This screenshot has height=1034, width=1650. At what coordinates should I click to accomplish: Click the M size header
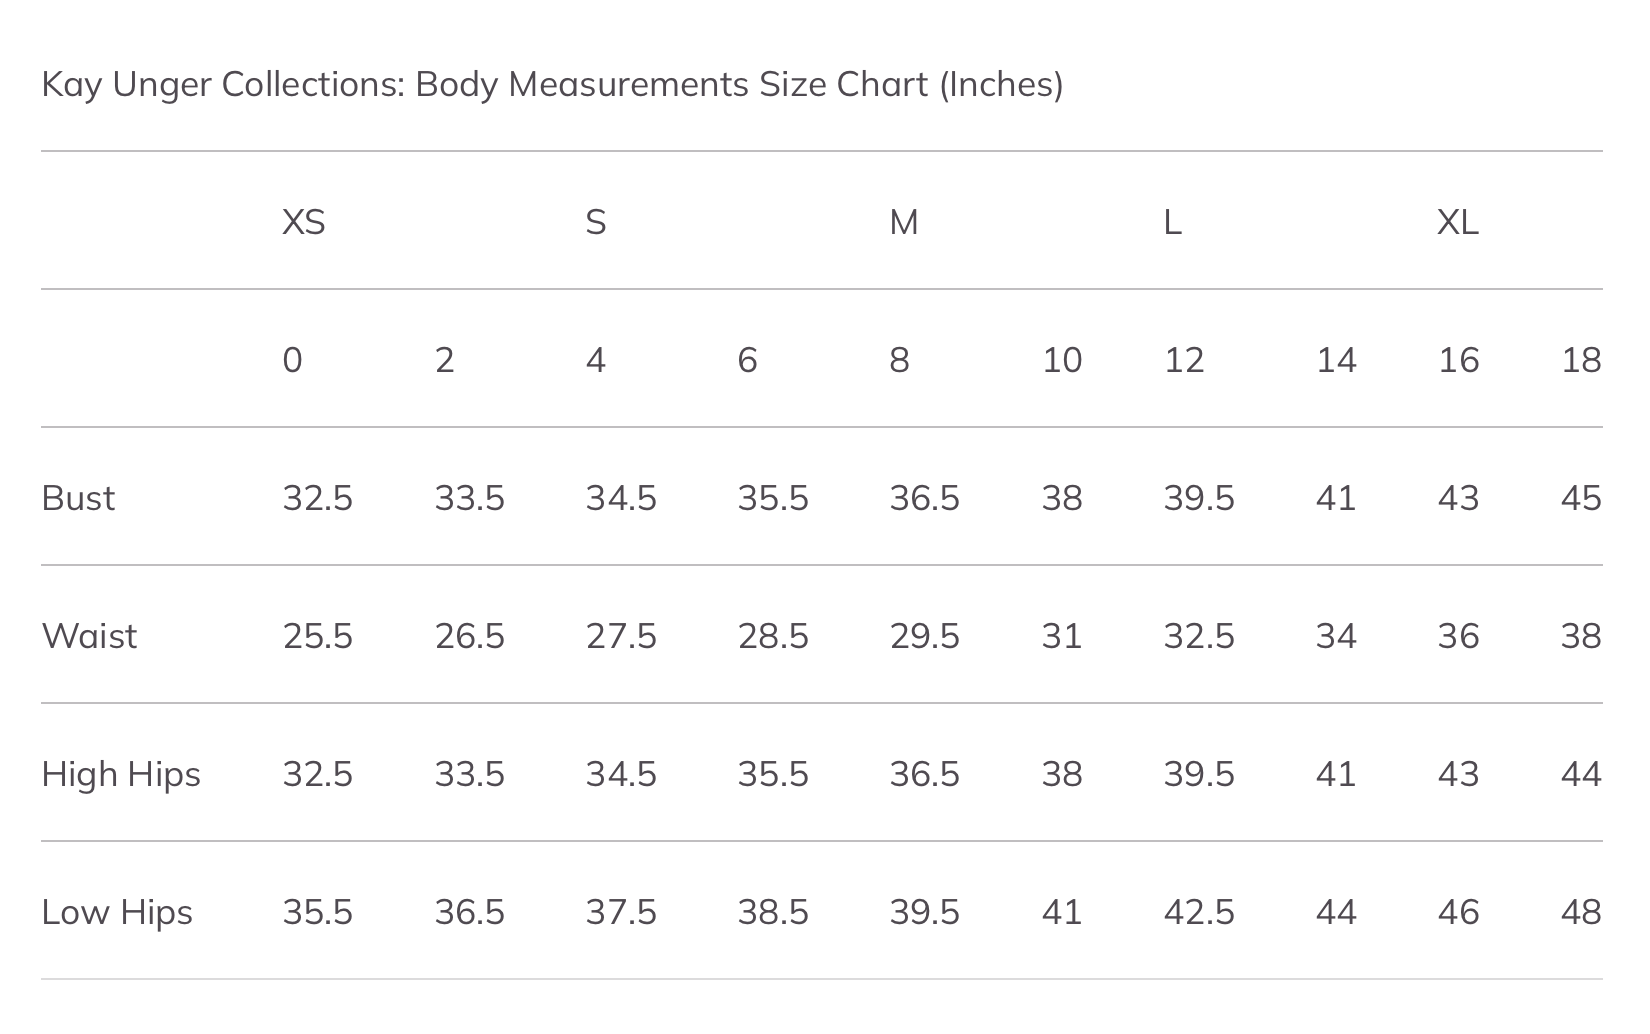click(x=904, y=222)
